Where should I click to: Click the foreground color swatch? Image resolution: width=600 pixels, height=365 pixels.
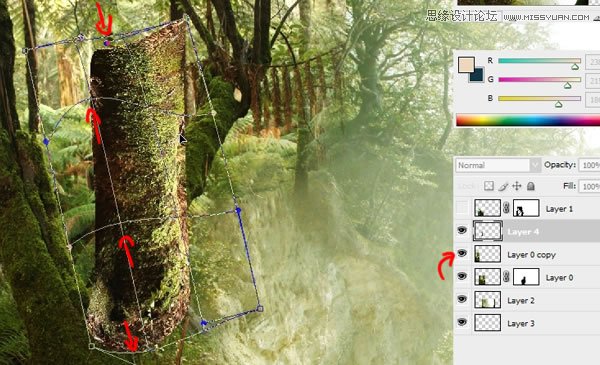[466, 65]
